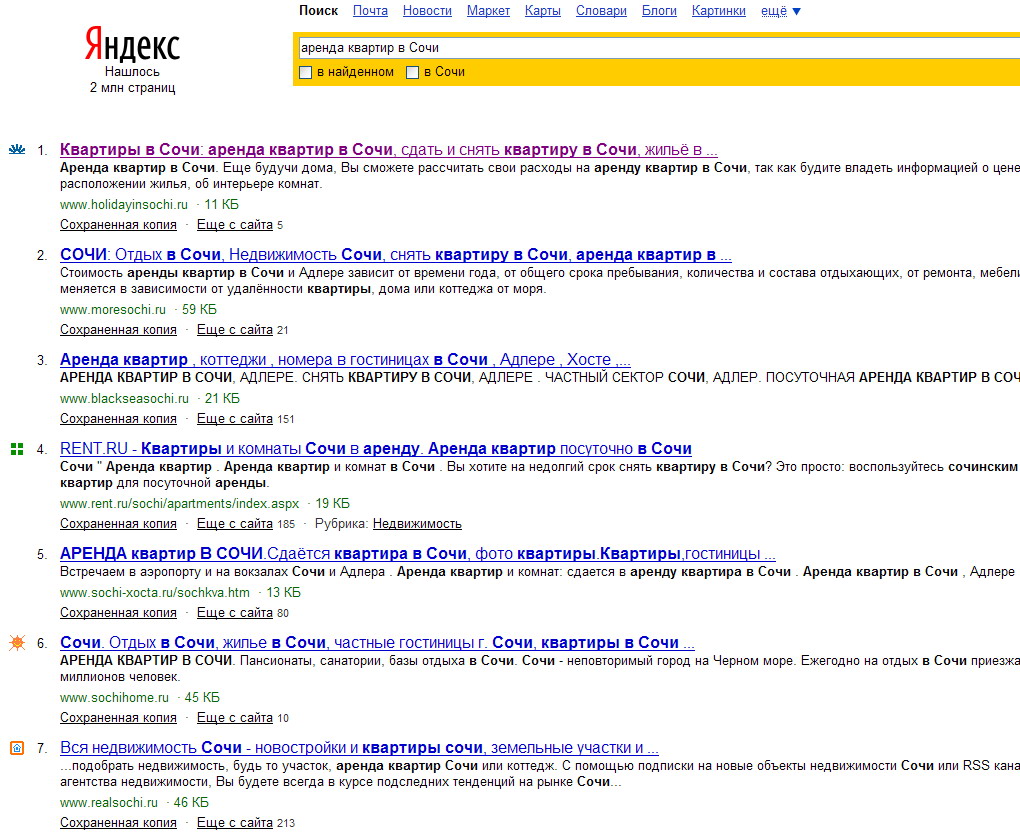Open cached copy of moresochi.ru result
Viewport: 1020px width, 835px height.
[x=118, y=330]
